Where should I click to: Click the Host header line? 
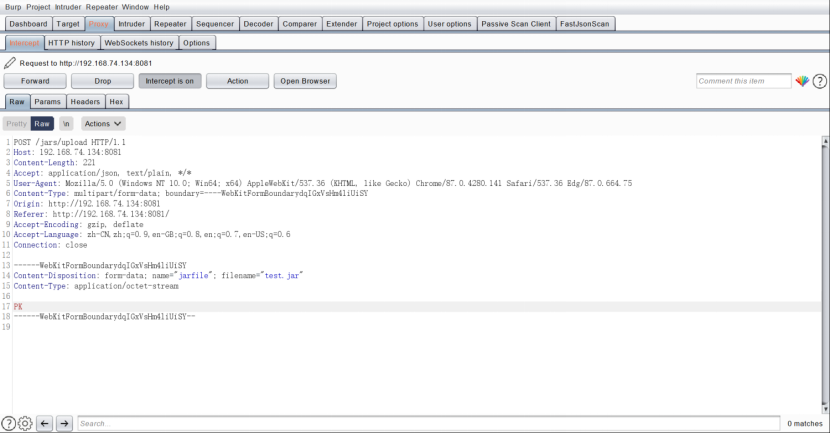pos(67,152)
